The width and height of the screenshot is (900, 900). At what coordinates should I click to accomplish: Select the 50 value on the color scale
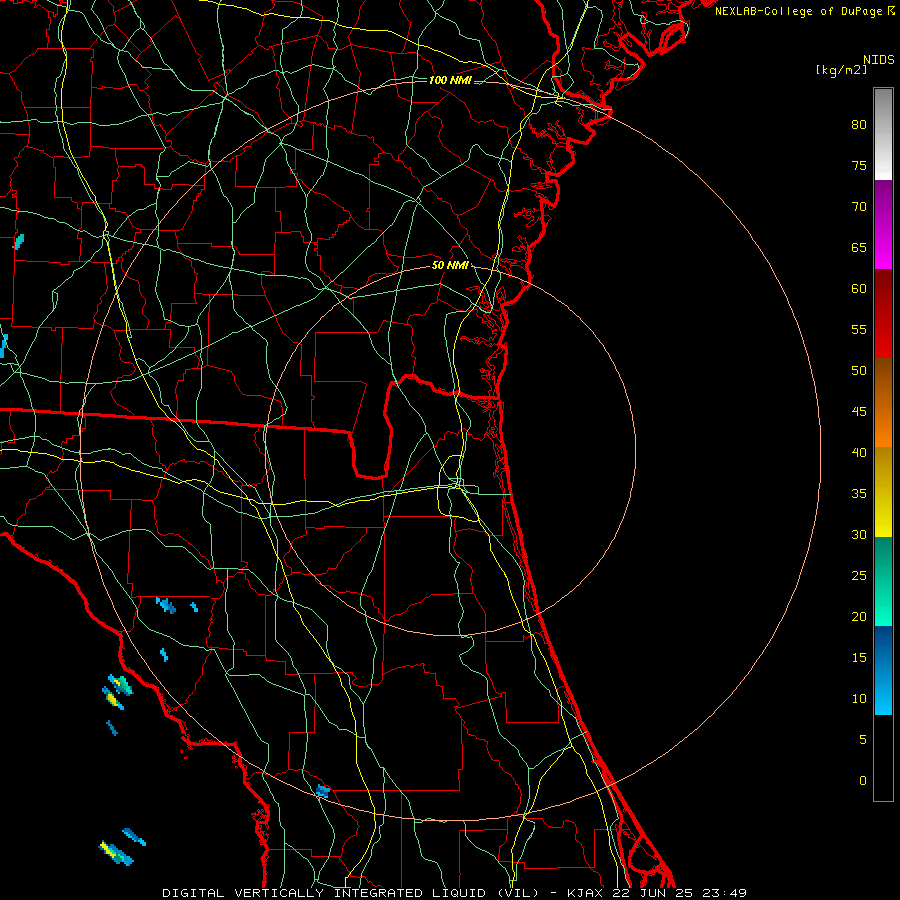coord(859,370)
